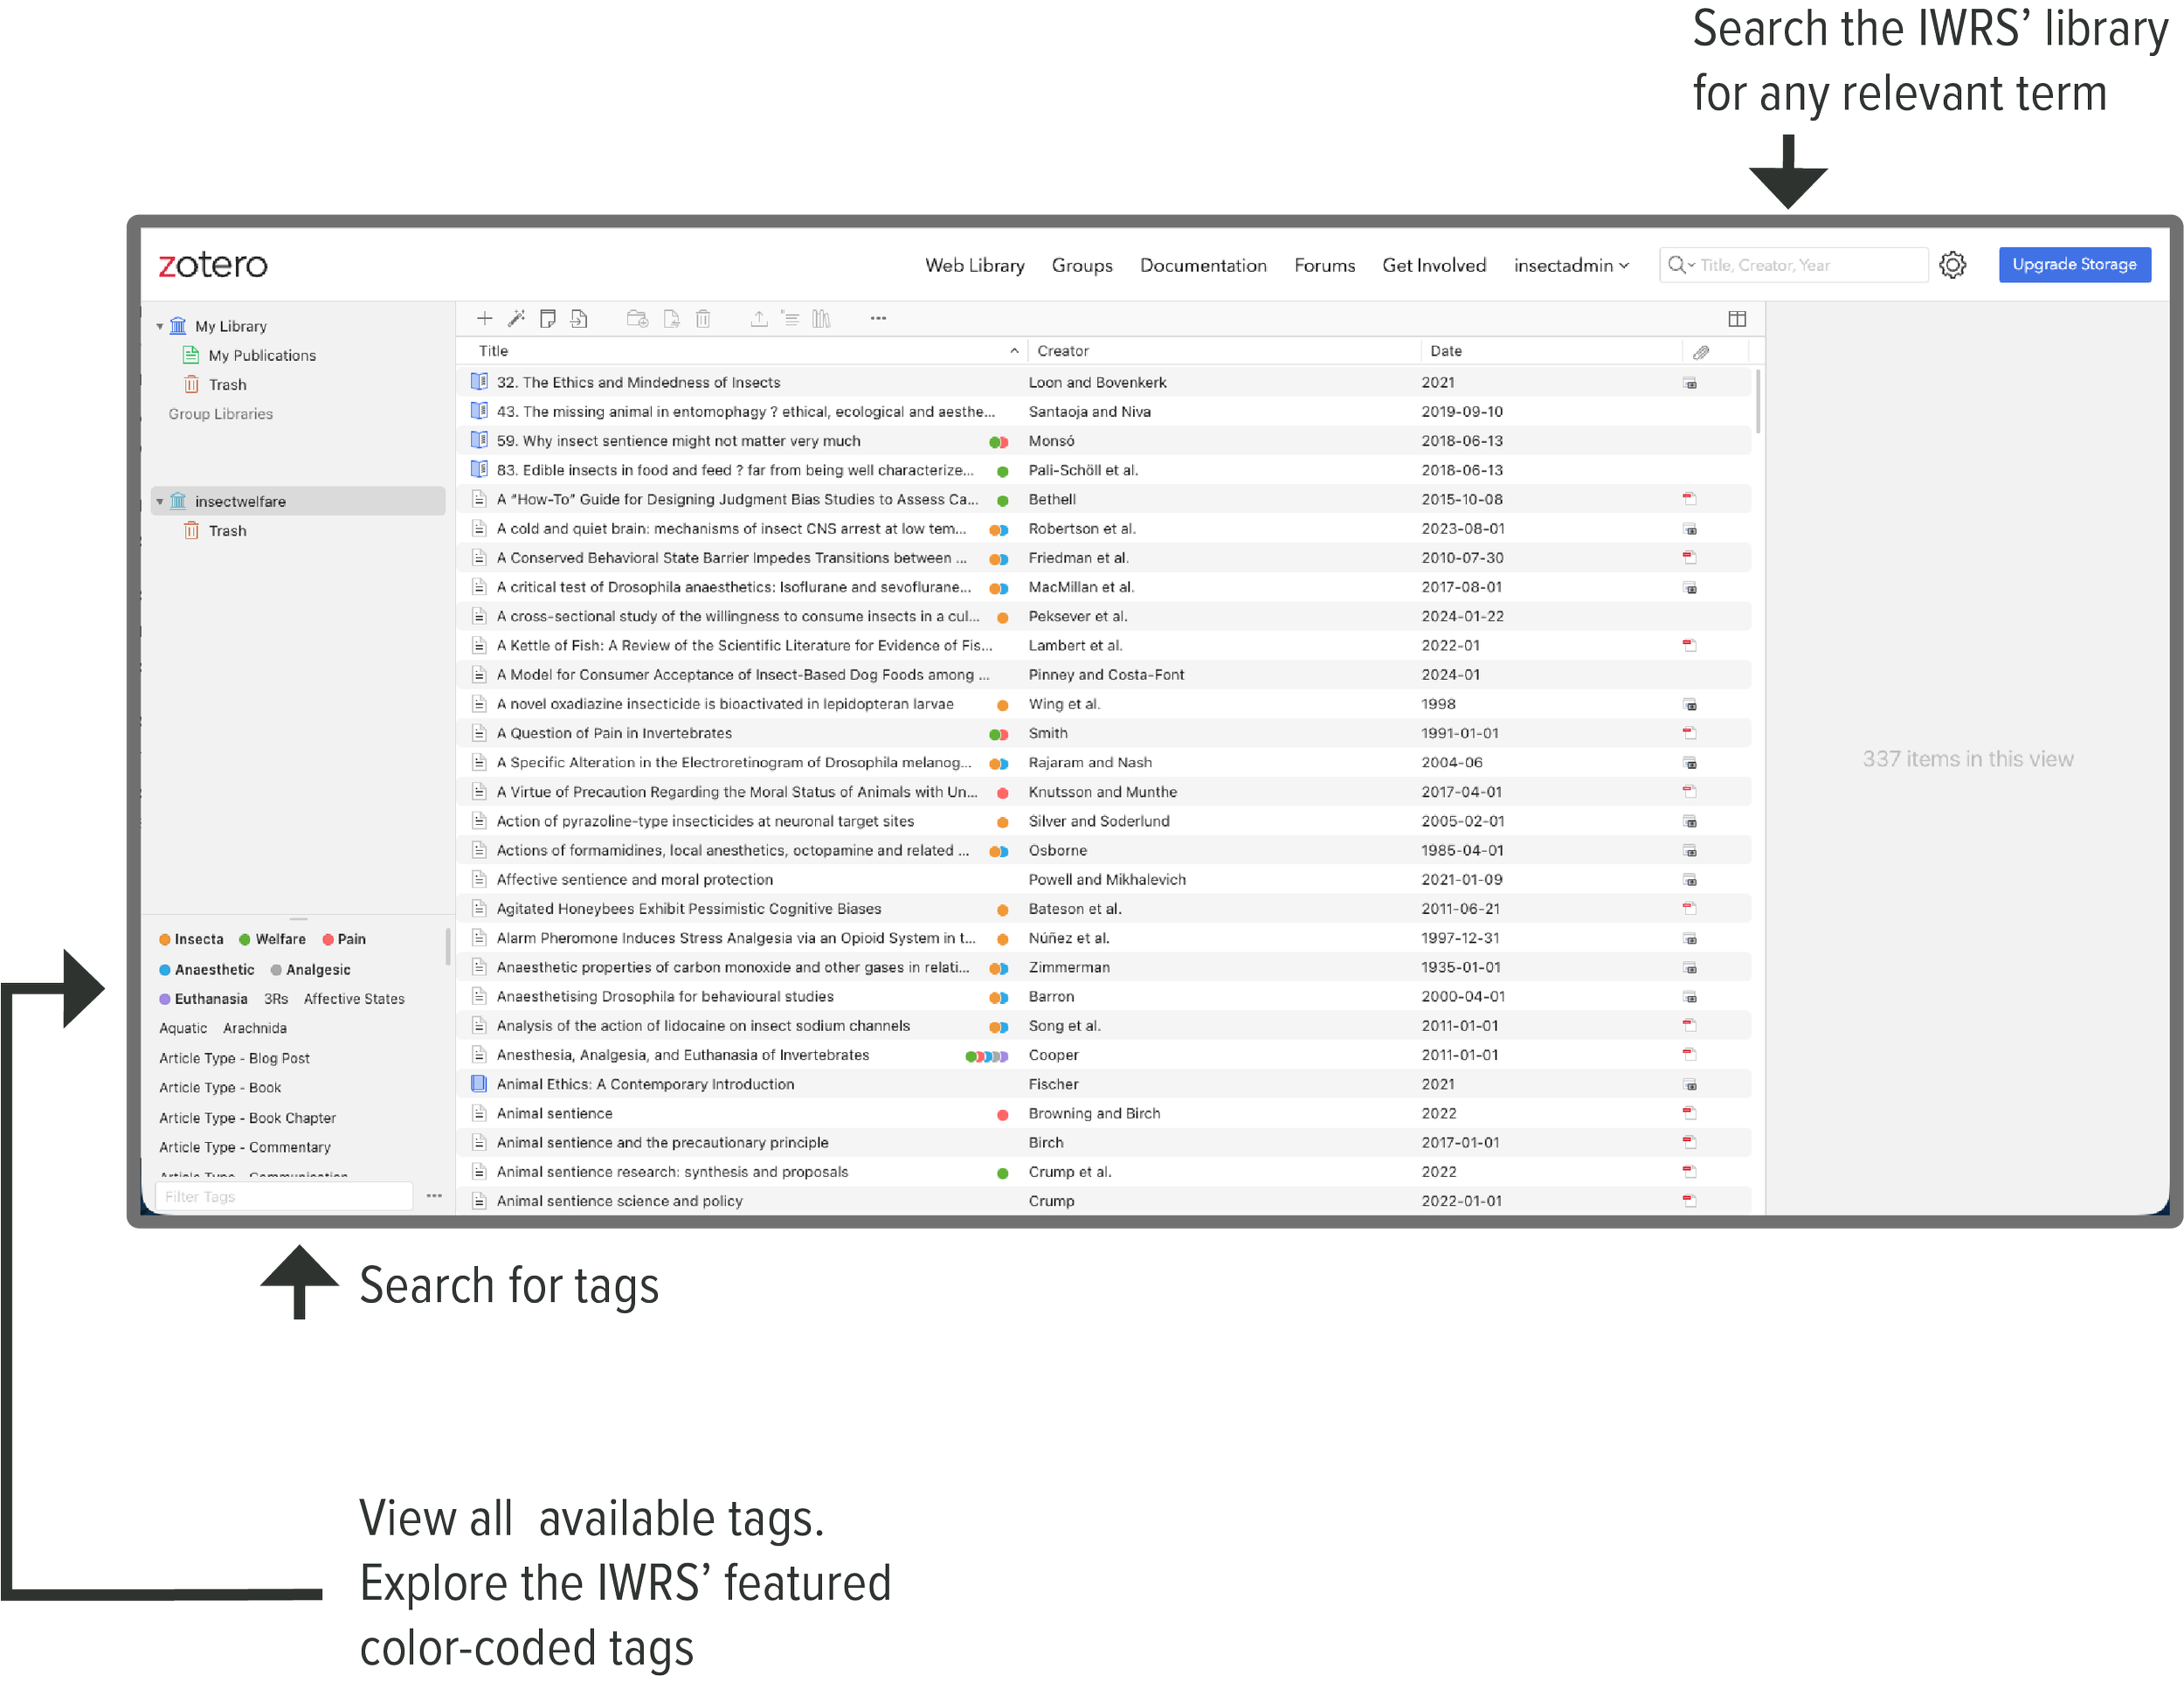Screen dimensions: 2184x1682
Task: Open the toolbar more-options ellipsis
Action: click(878, 319)
